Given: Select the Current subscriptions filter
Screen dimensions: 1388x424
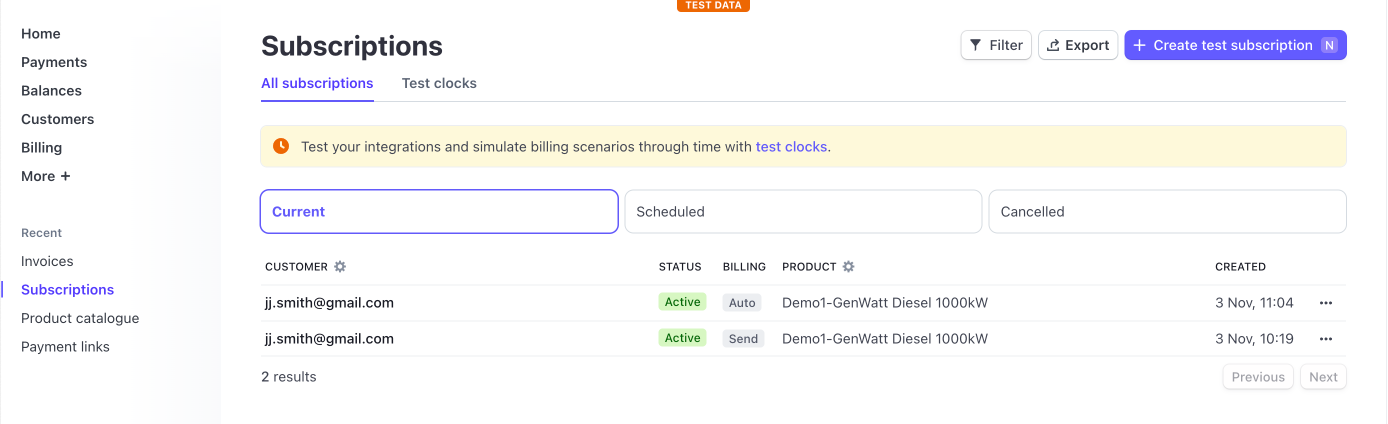Looking at the screenshot, I should point(439,212).
